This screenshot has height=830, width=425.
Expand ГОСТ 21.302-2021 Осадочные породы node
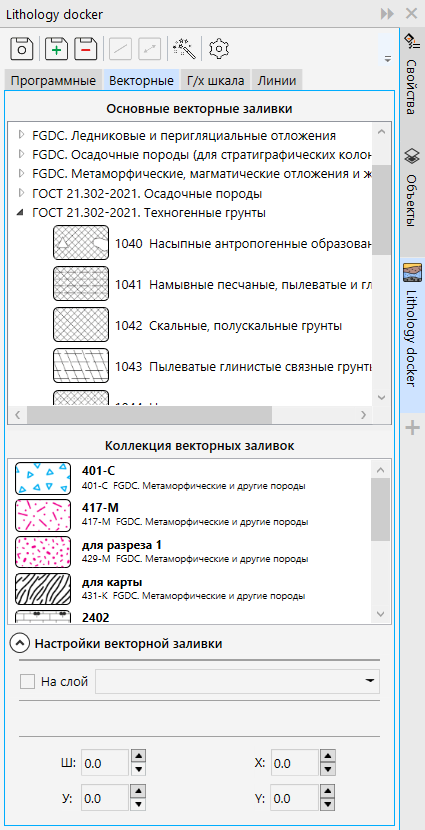[21, 193]
